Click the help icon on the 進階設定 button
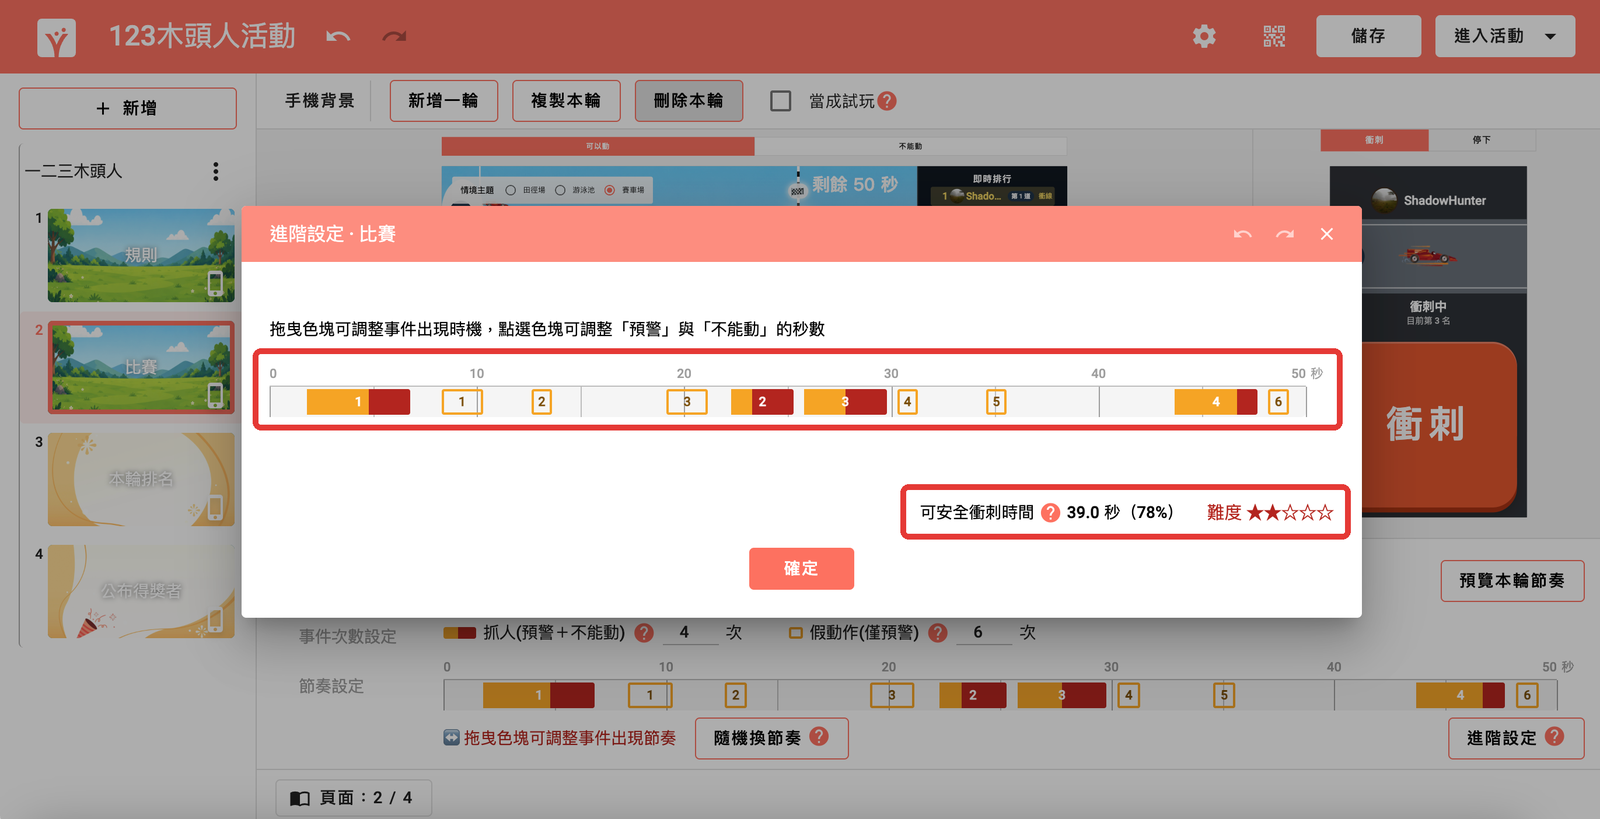 [1554, 737]
